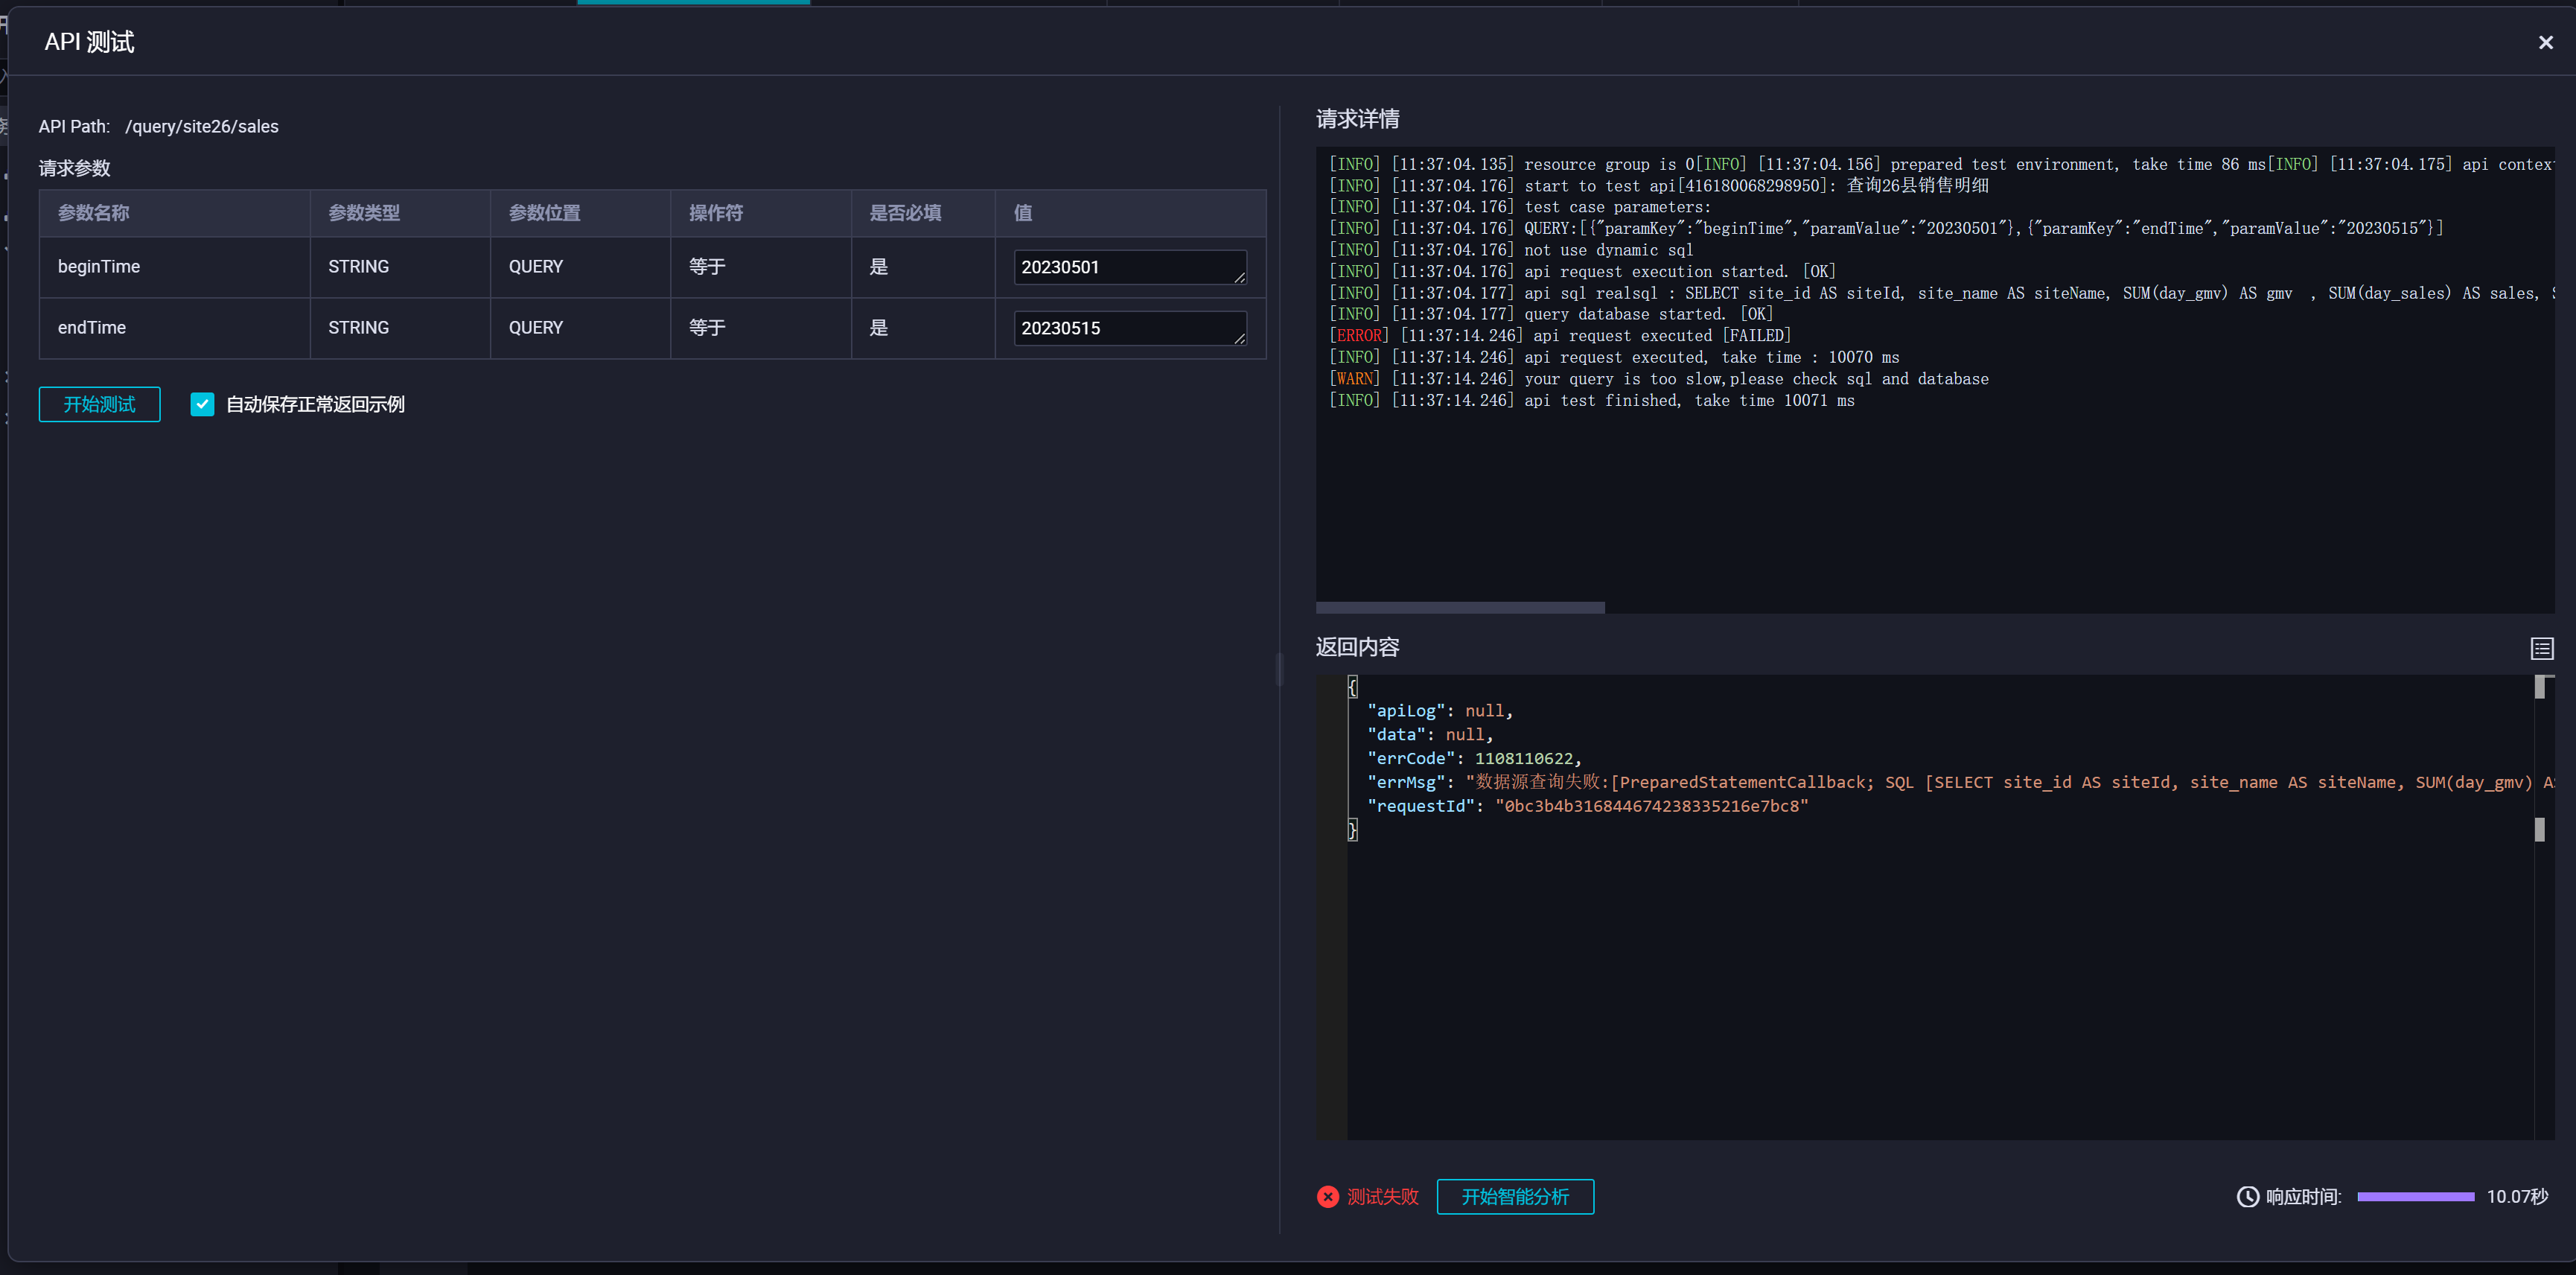Click the errCode 1108110622 line
This screenshot has width=2576, height=1275.
click(x=1474, y=758)
